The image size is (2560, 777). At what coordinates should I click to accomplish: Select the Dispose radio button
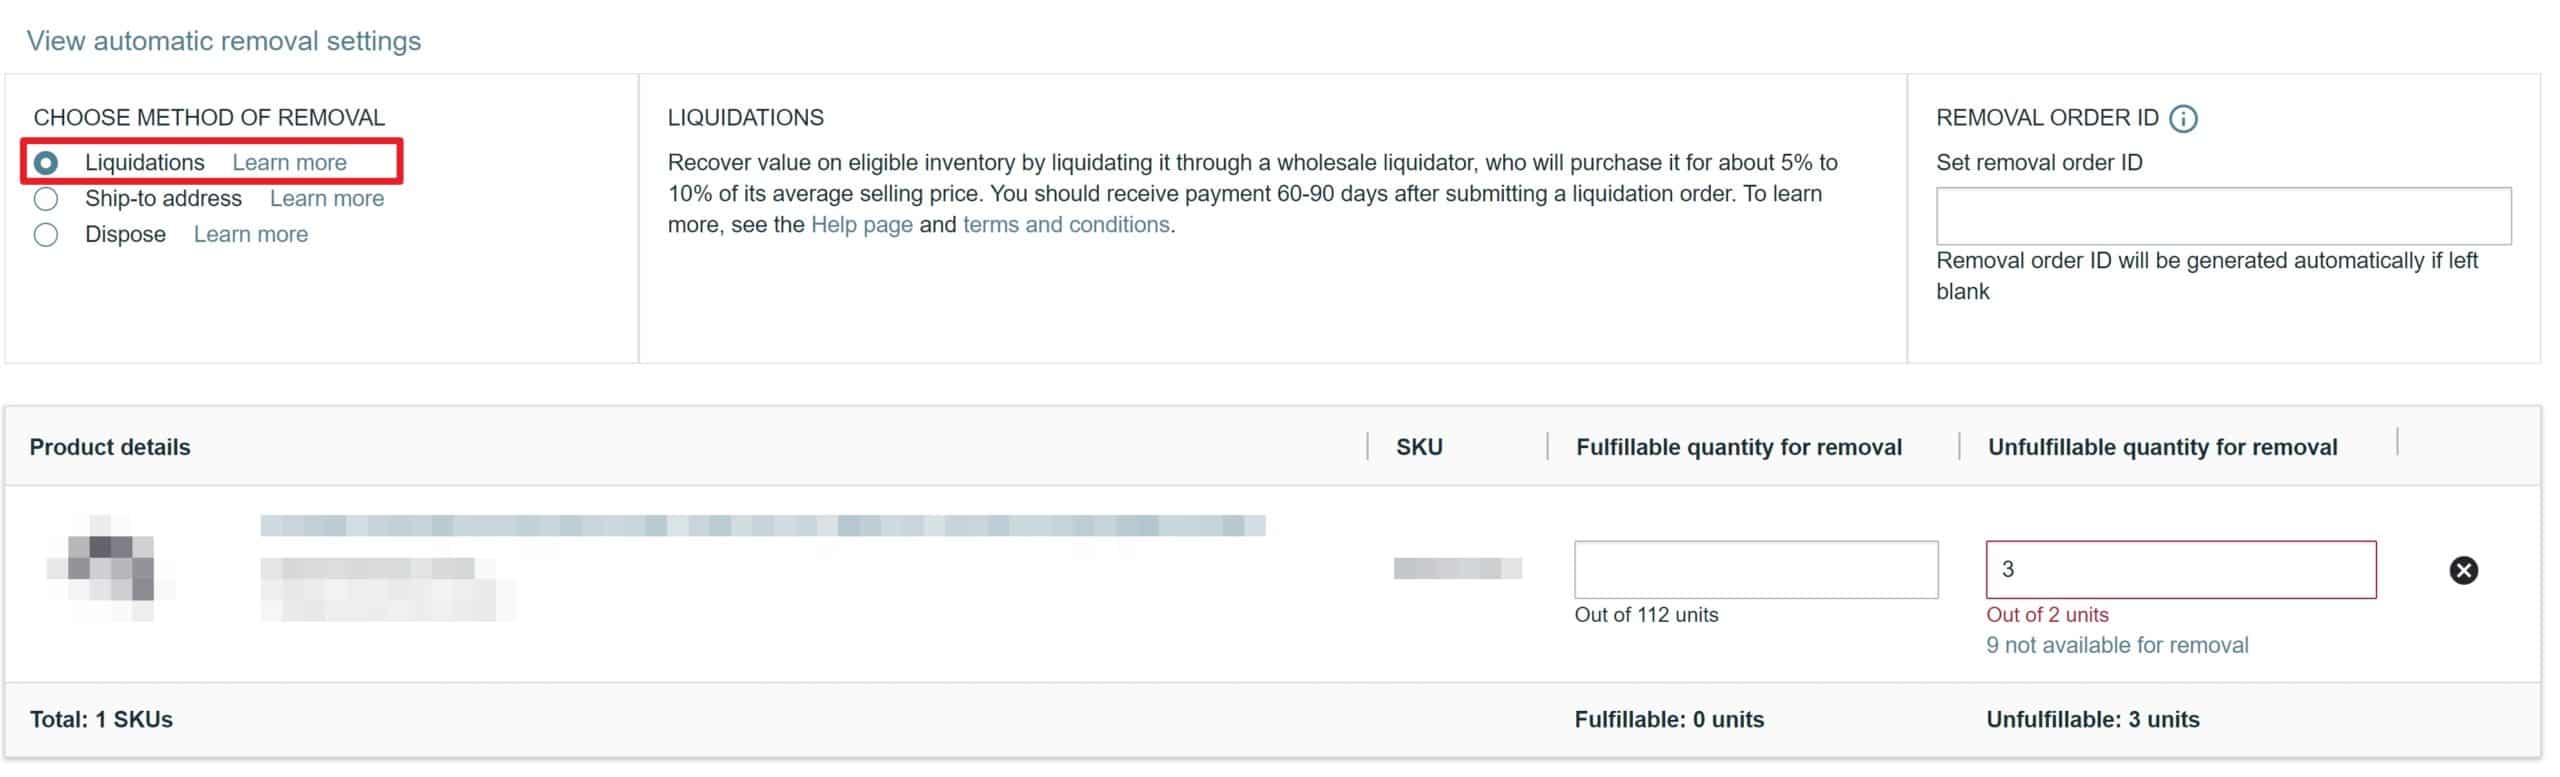[x=46, y=235]
